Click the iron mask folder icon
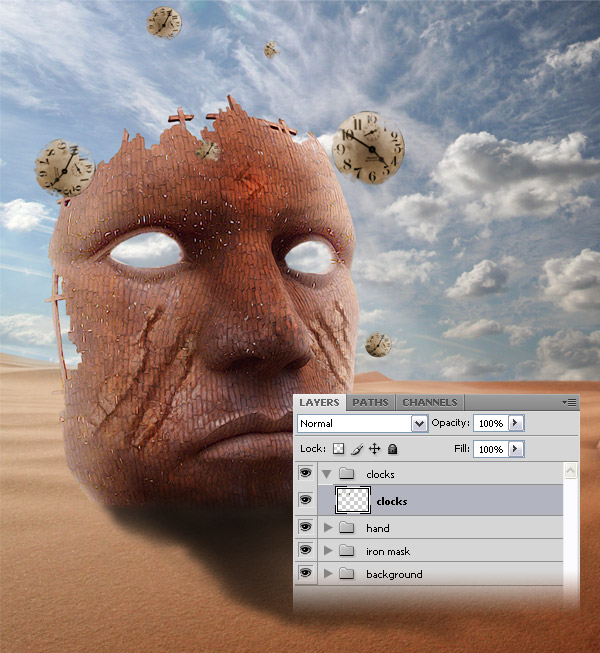Viewport: 600px width, 653px height. pyautogui.click(x=346, y=551)
